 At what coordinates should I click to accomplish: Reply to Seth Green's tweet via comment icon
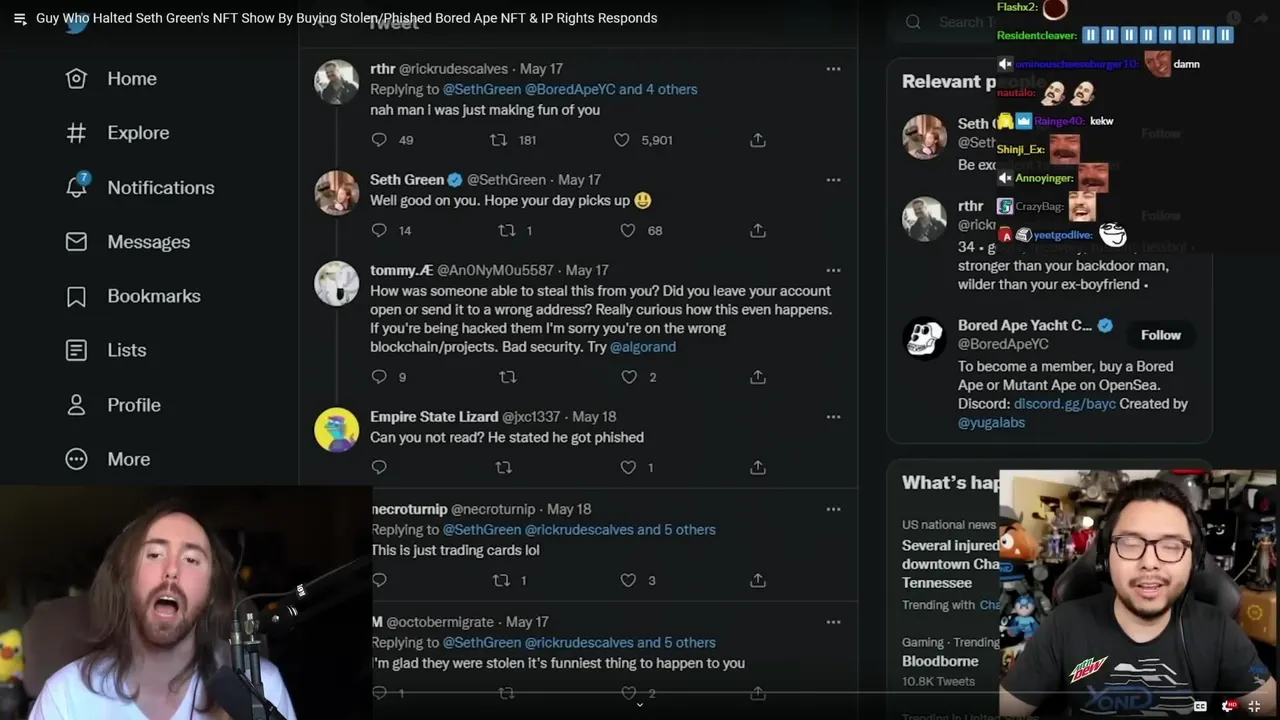(379, 230)
